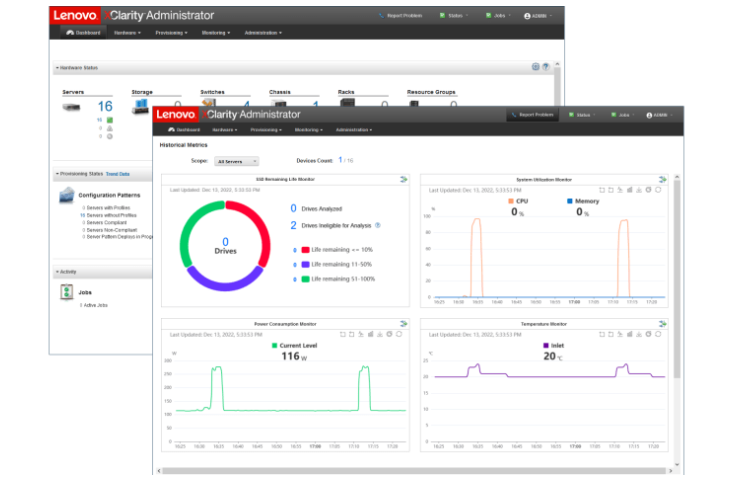Pop out the Power Consumption Monitor panel

(403, 324)
